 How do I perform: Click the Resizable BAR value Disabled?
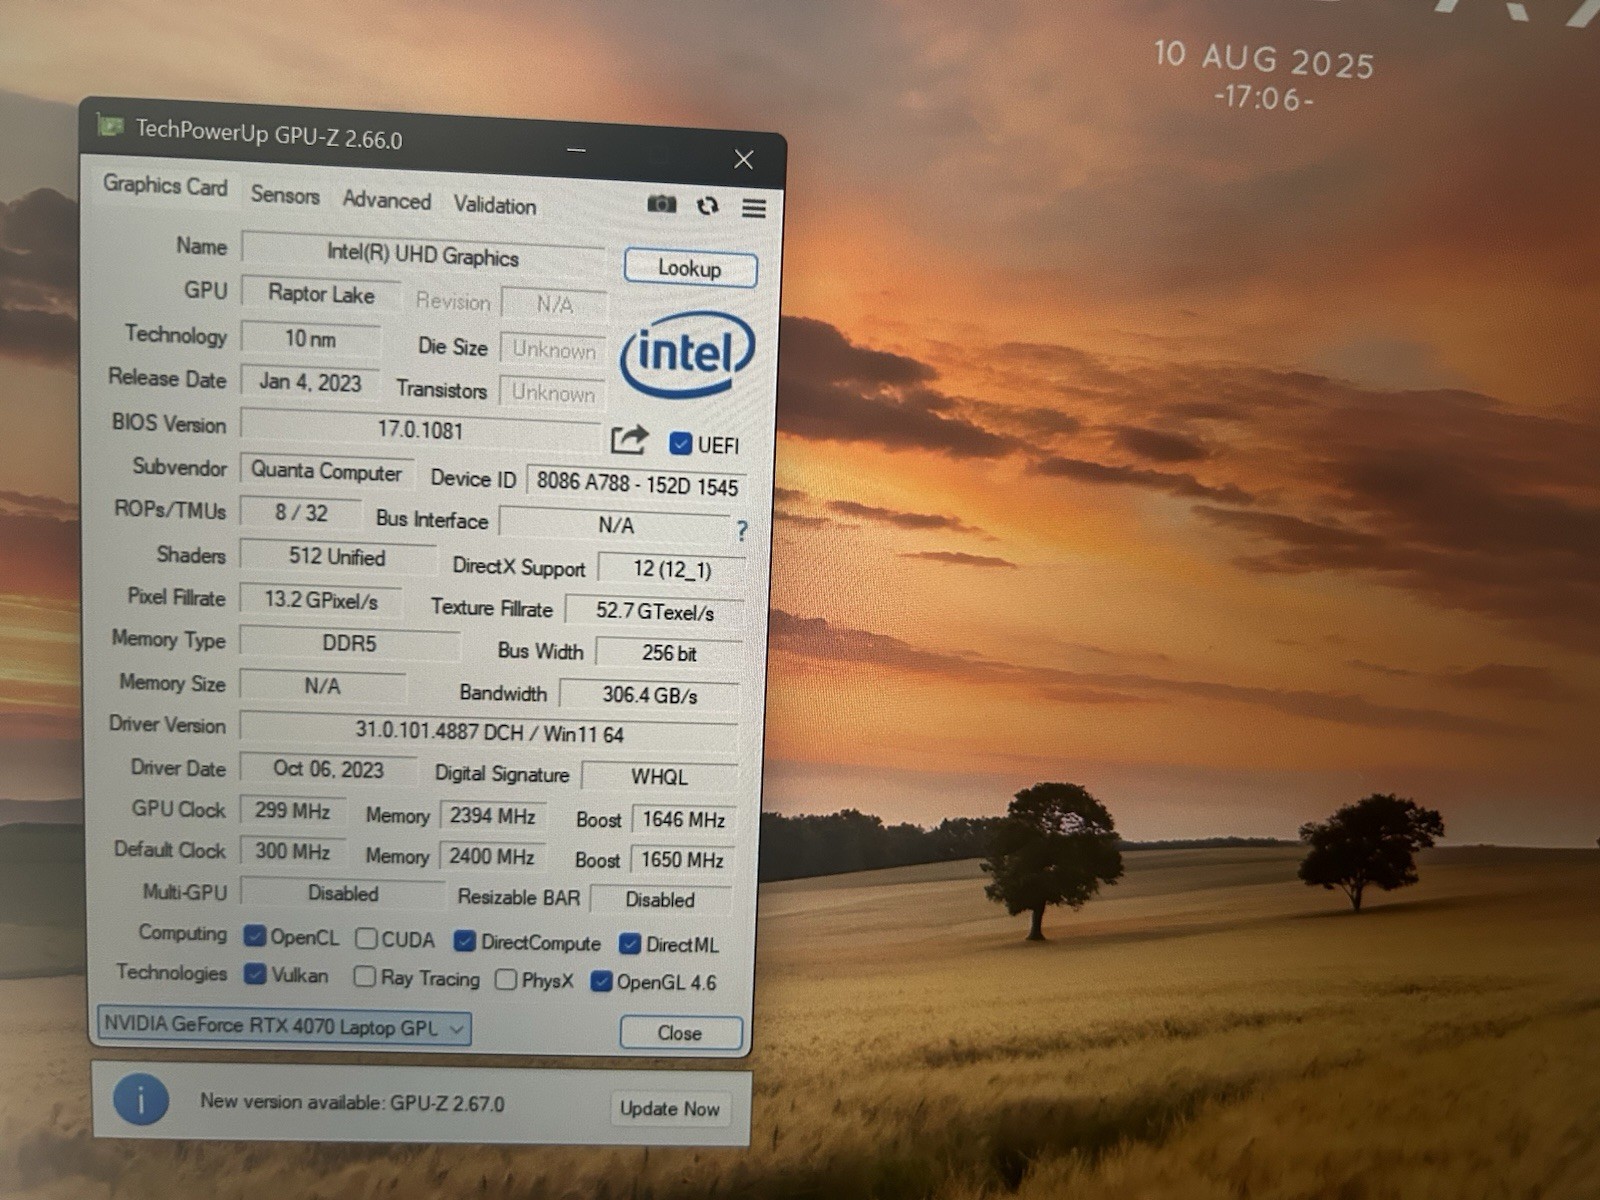tap(660, 899)
